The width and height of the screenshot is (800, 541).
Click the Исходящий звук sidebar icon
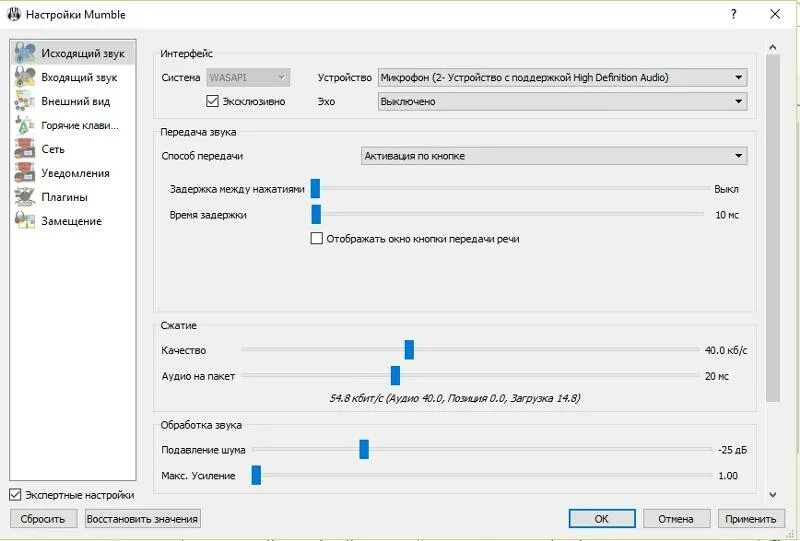point(24,53)
